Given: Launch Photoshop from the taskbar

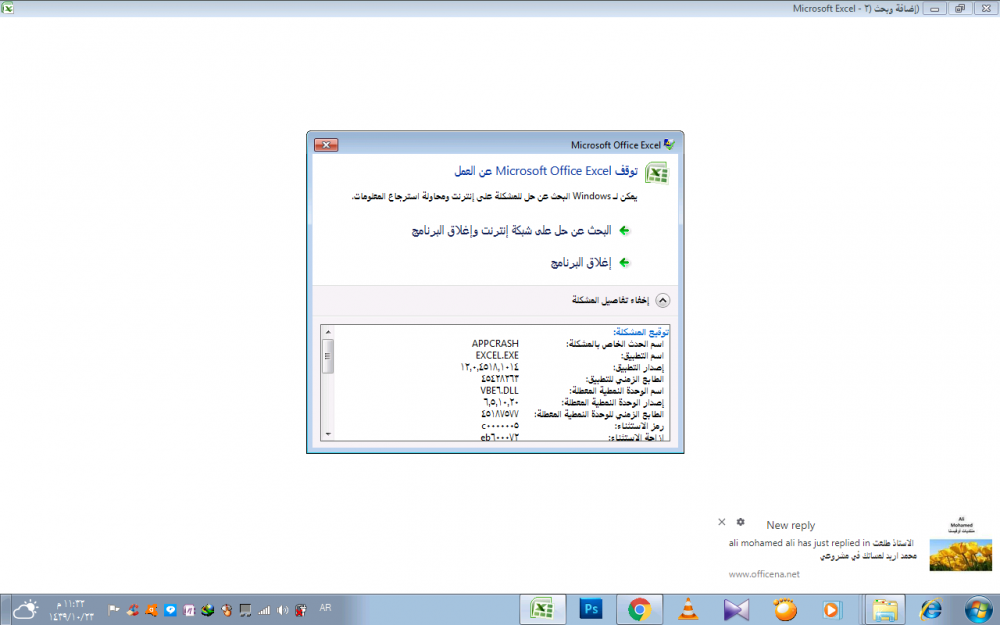Looking at the screenshot, I should [591, 609].
